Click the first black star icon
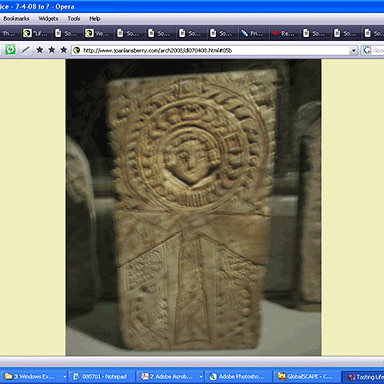The width and height of the screenshot is (384, 384). tap(39, 50)
